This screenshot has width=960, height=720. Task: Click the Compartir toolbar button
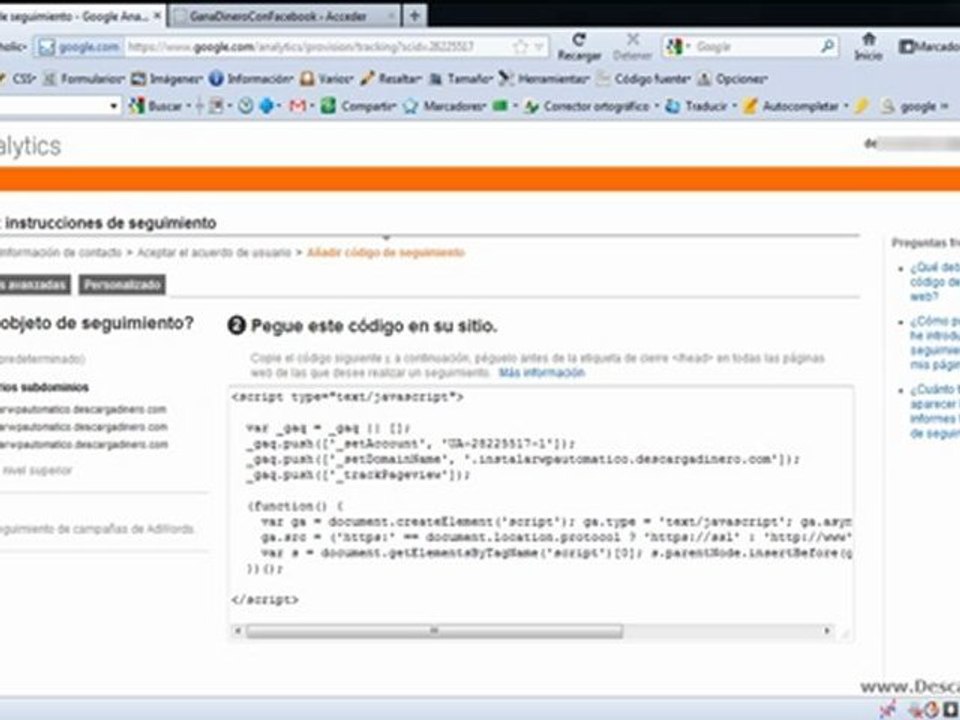click(x=359, y=106)
